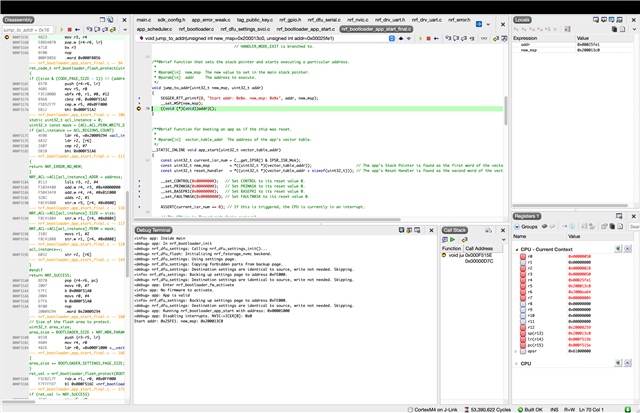Click the target icon on the CPU - Current Context row
640x413 pixels.
click(x=628, y=249)
